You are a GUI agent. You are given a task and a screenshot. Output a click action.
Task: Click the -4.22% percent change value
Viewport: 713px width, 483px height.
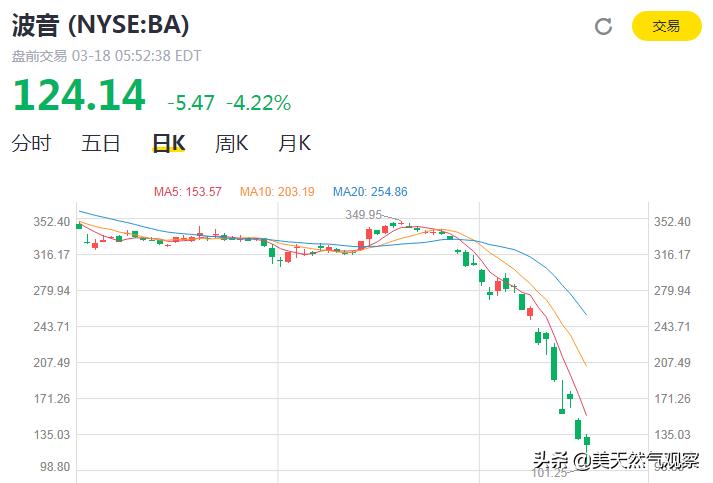pyautogui.click(x=259, y=103)
